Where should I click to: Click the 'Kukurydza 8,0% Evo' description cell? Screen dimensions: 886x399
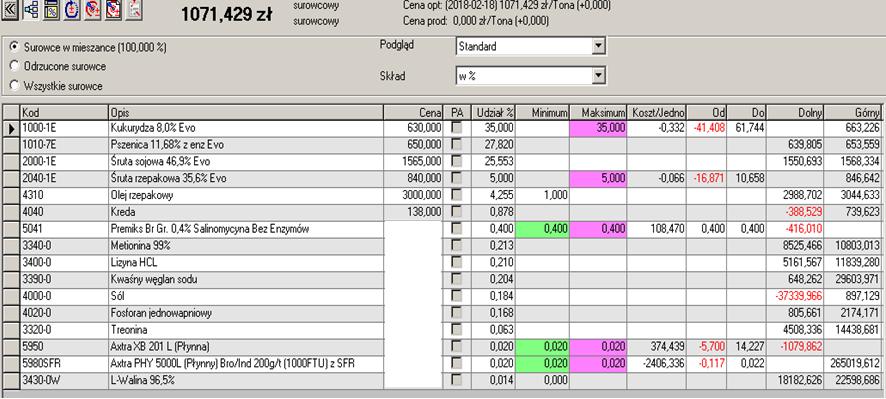[x=246, y=128]
